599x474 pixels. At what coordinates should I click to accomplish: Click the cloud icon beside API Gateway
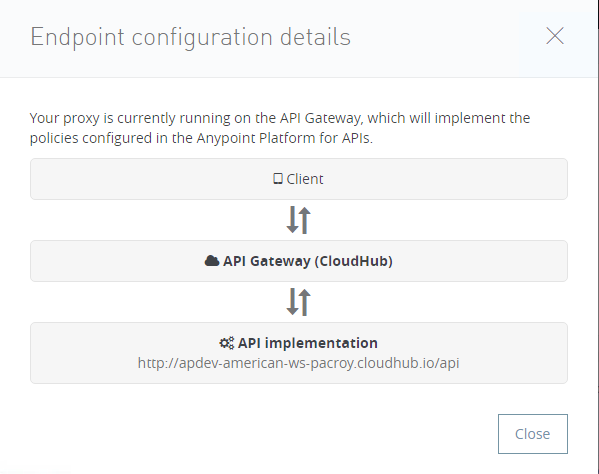click(212, 261)
